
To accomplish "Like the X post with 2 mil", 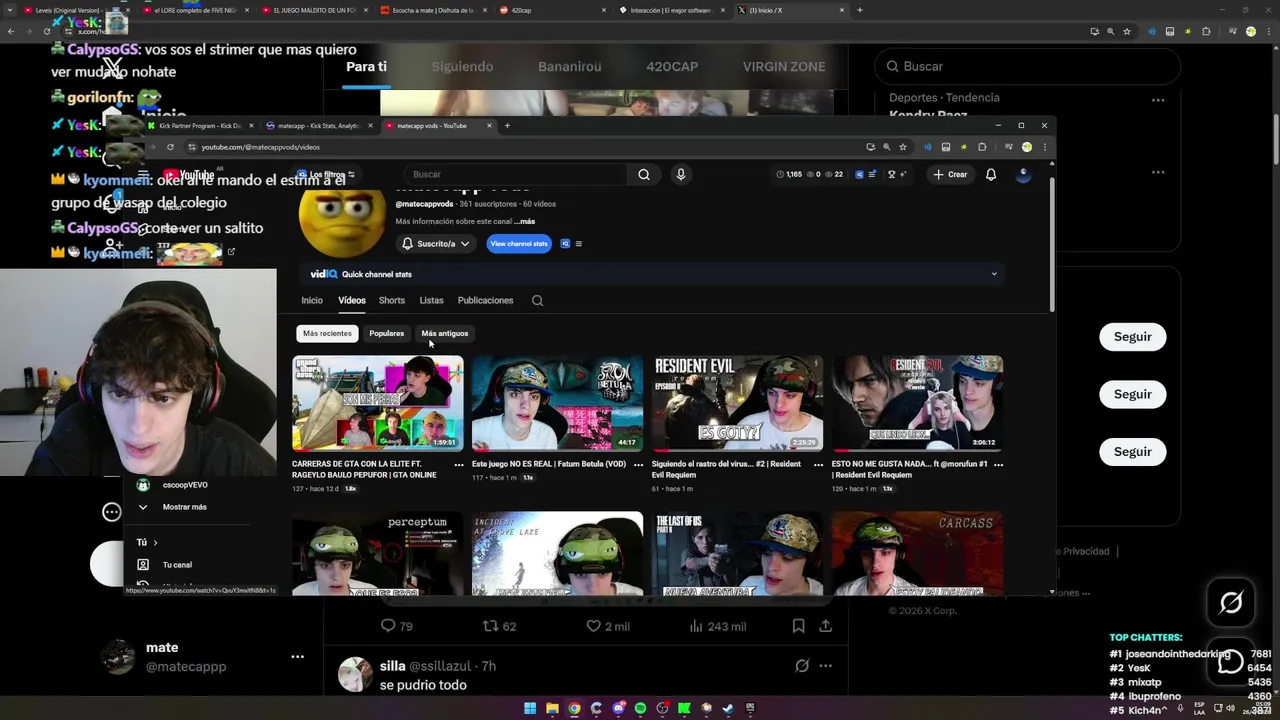I will [607, 626].
